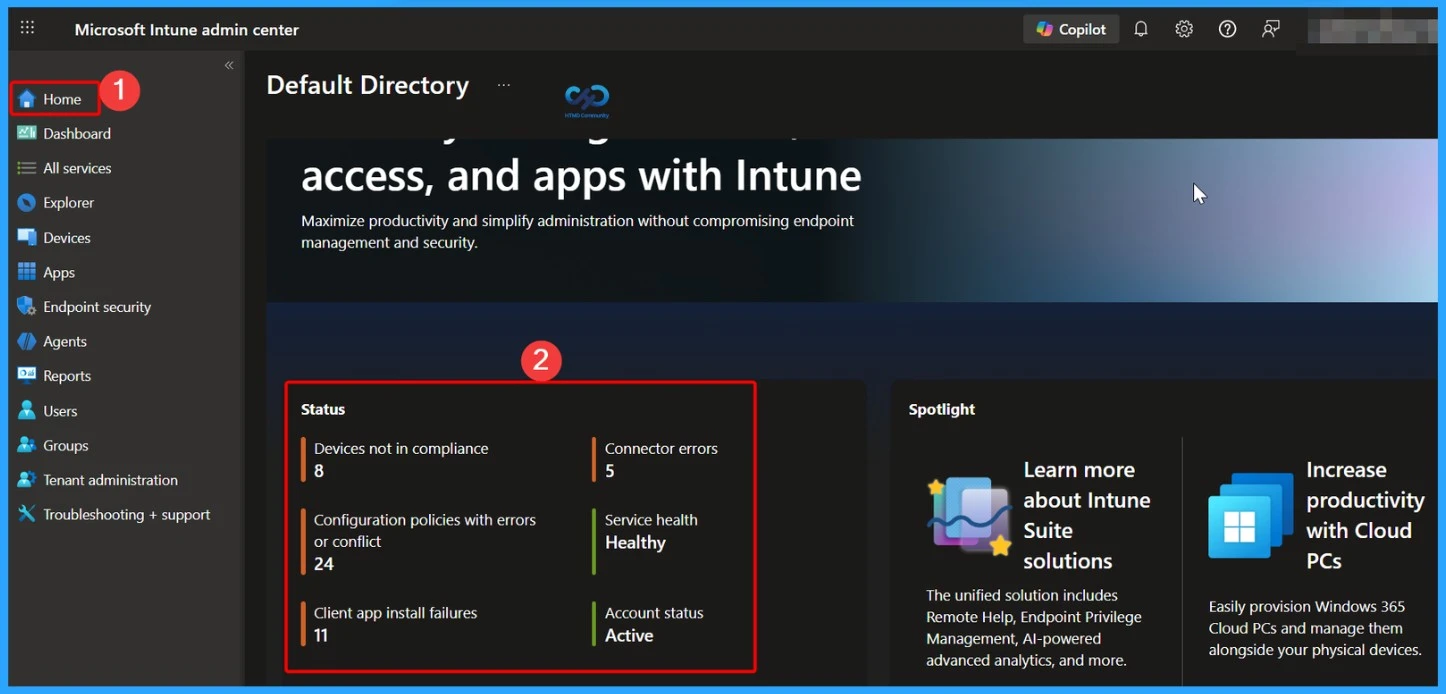Click the Dashboard chart icon
1446x694 pixels.
pos(27,133)
